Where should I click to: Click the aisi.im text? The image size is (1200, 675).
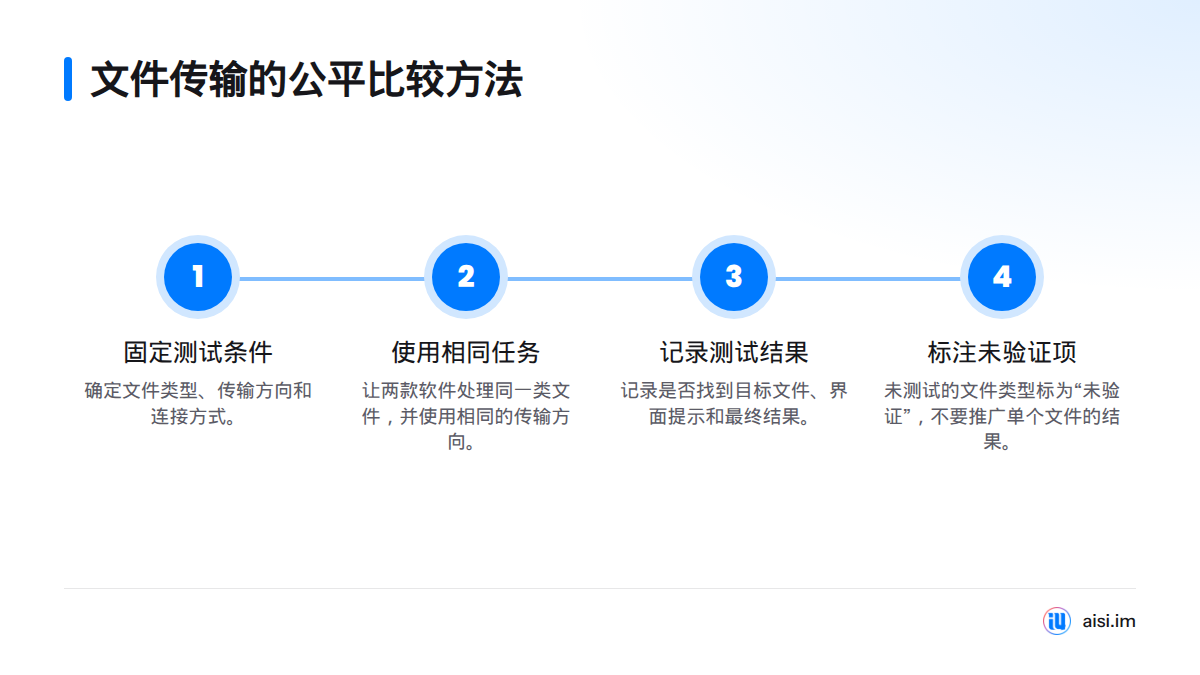point(1109,621)
